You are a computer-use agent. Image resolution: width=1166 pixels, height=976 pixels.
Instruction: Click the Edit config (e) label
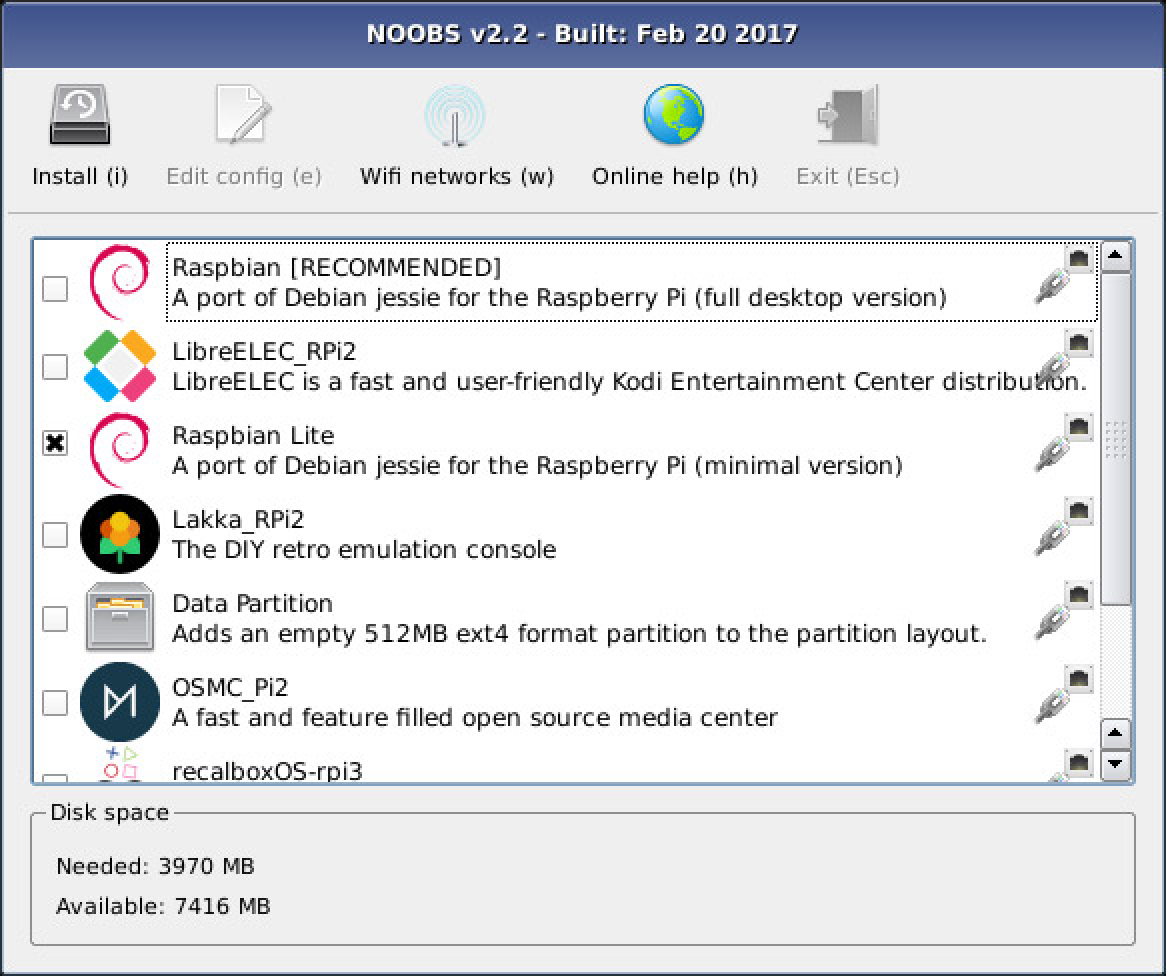(244, 177)
